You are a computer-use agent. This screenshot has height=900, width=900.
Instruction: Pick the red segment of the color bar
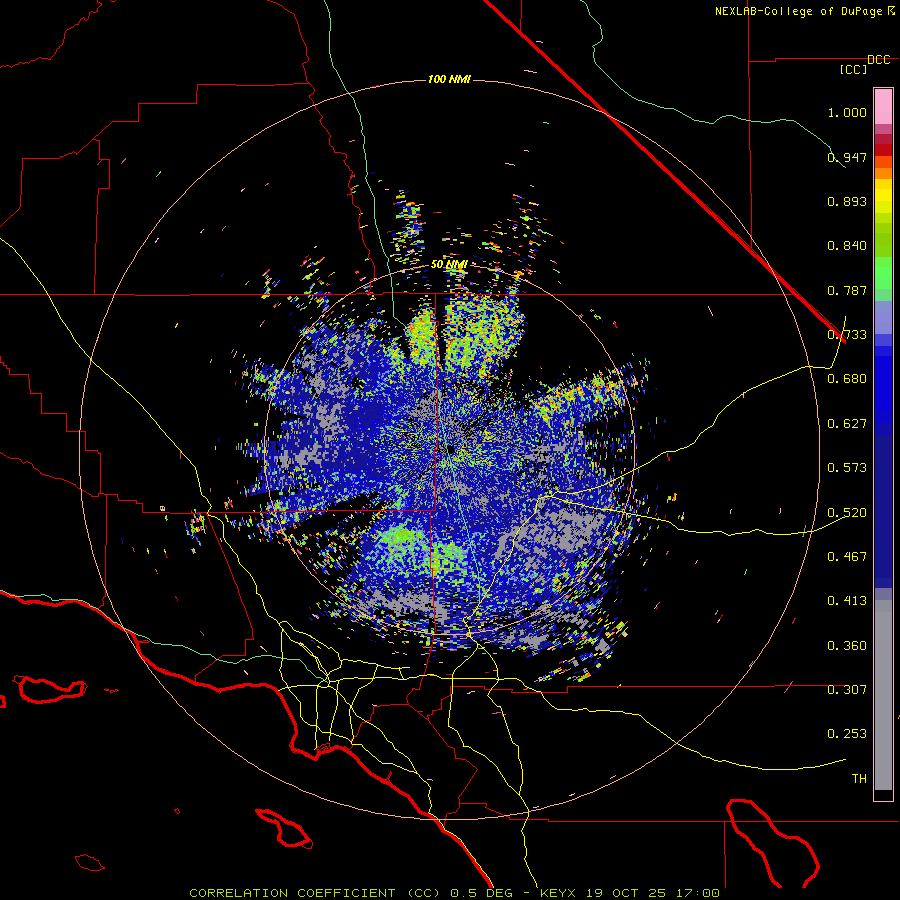[x=883, y=150]
